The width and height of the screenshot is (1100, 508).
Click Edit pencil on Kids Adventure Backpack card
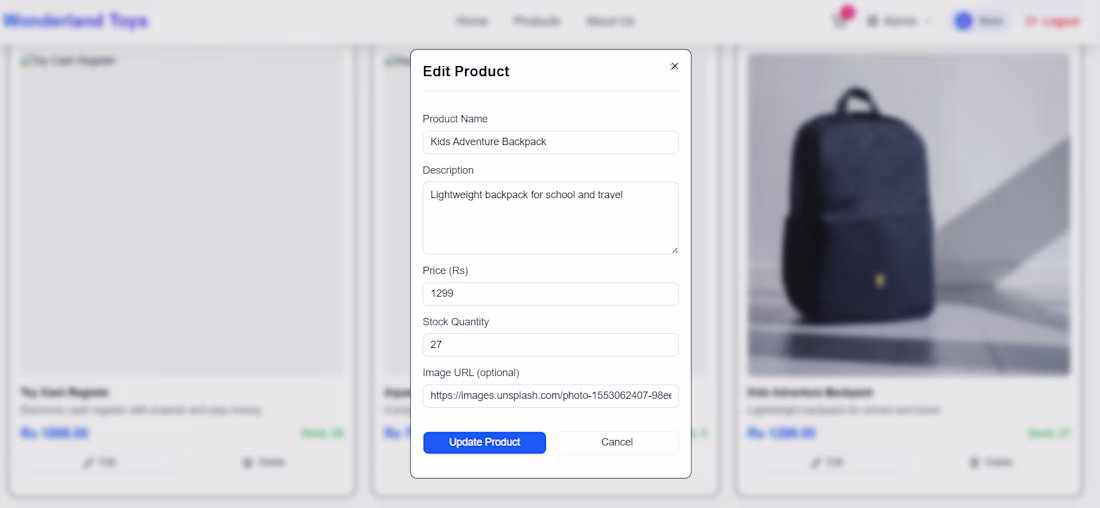(828, 462)
